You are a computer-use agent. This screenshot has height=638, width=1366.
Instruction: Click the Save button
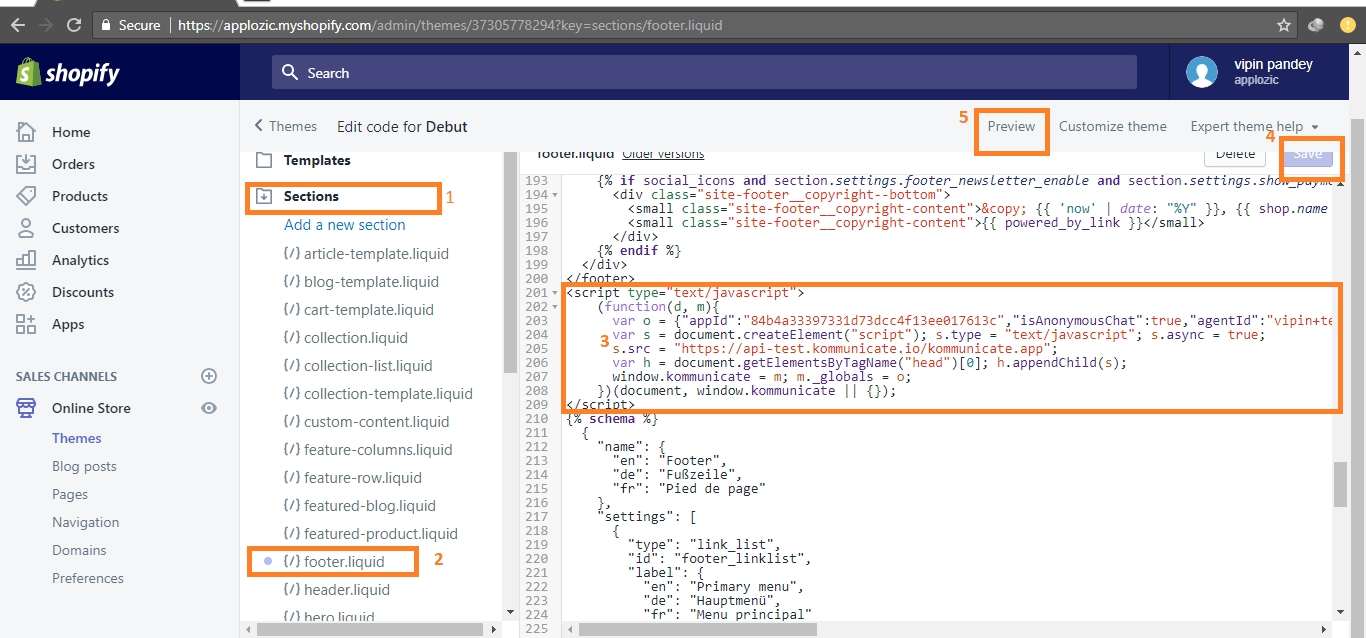point(1307,154)
